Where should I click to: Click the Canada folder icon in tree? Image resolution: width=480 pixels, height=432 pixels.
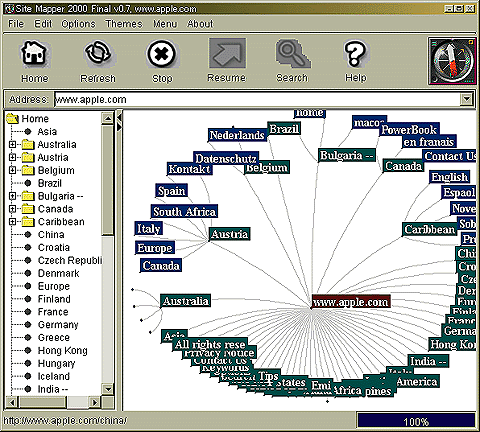[28, 209]
